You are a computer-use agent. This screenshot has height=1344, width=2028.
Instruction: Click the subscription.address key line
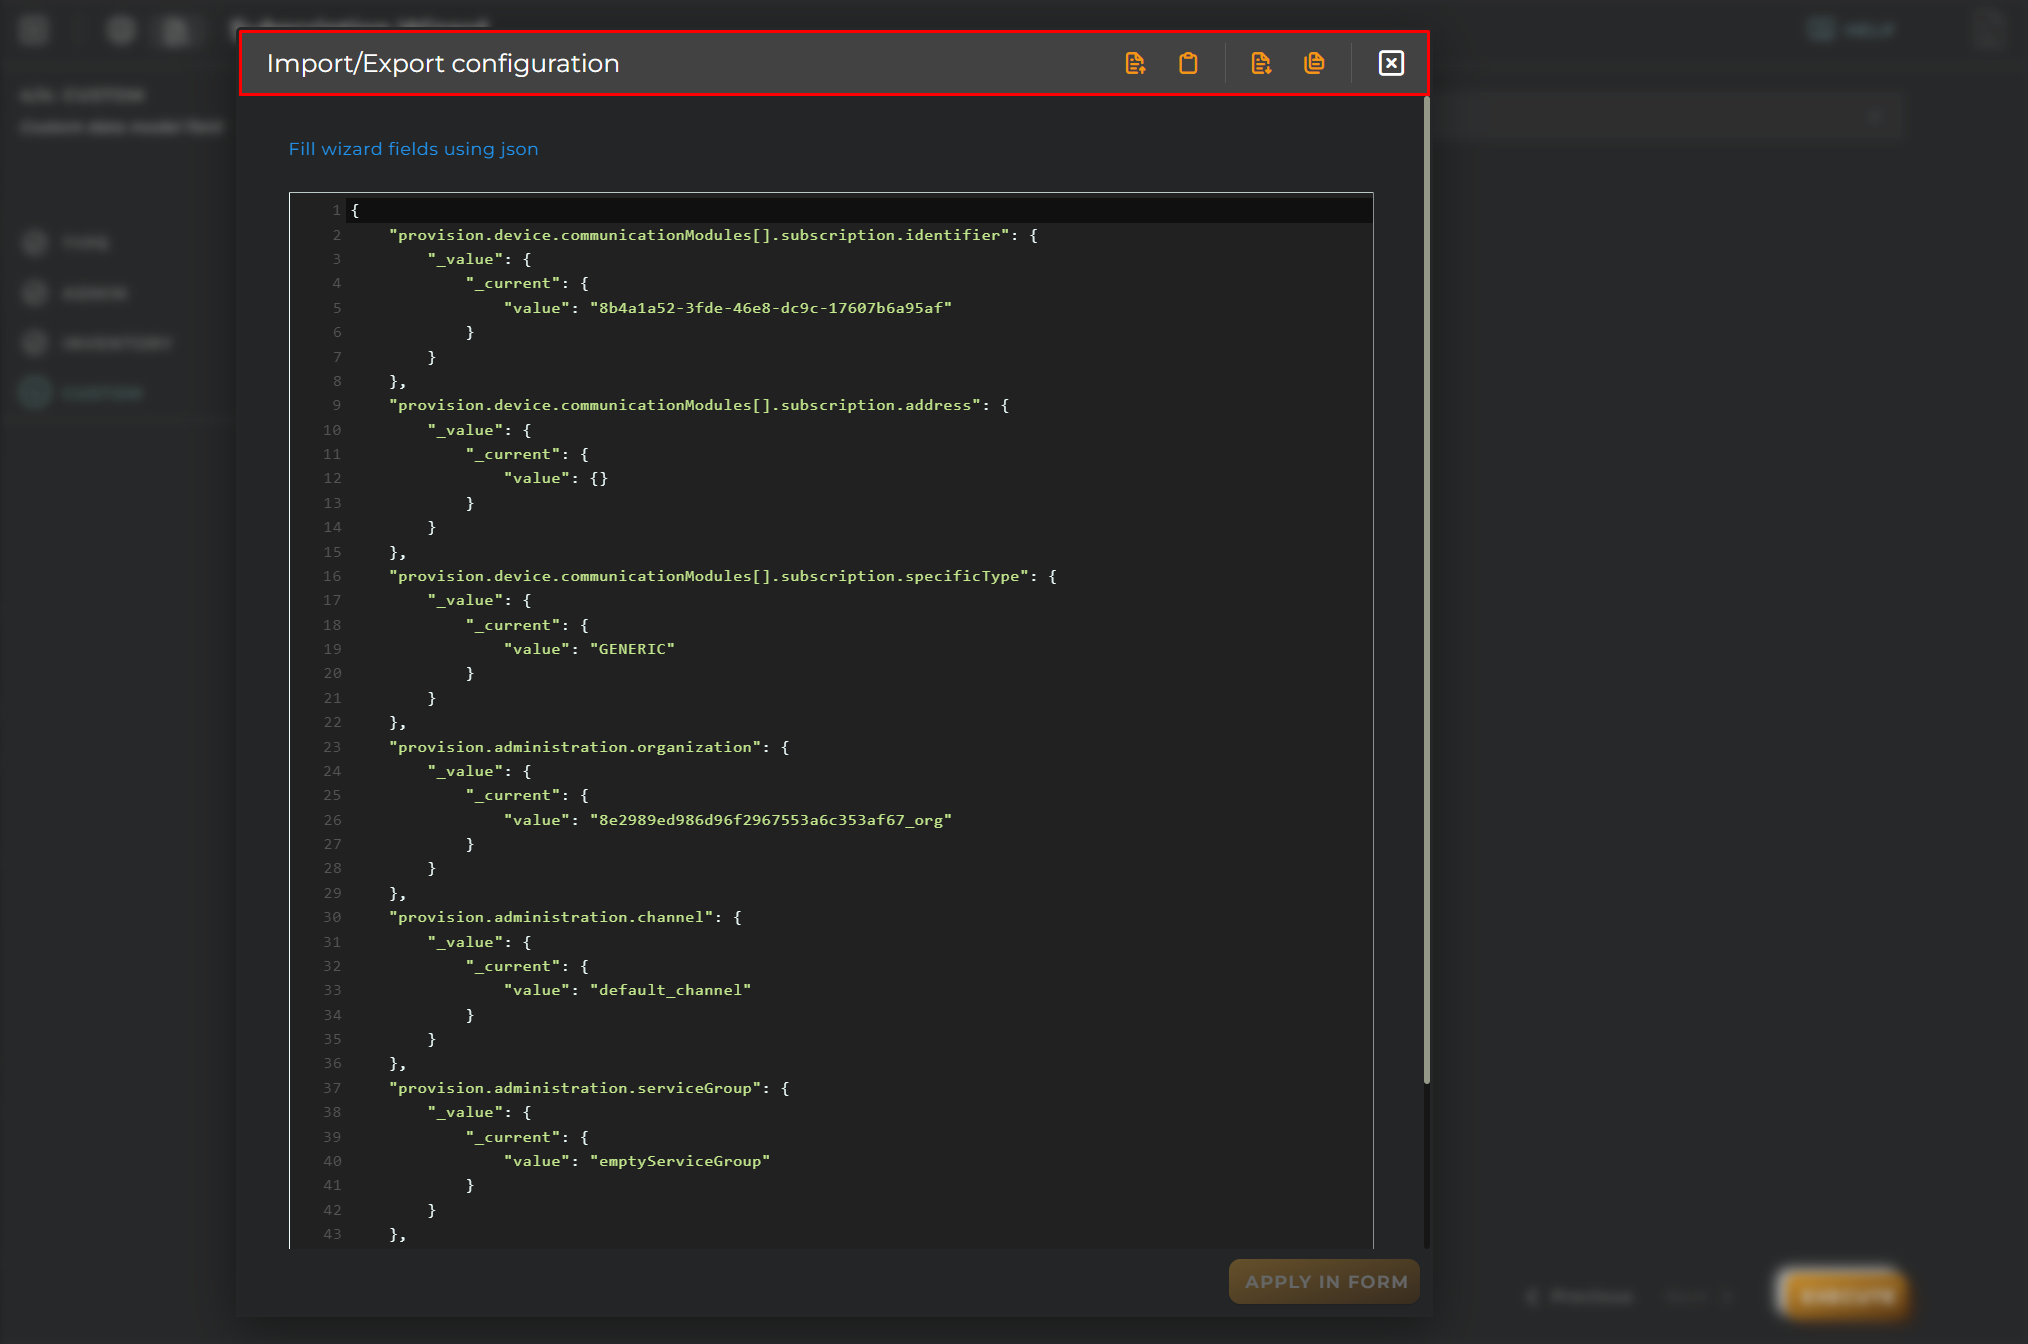(699, 405)
